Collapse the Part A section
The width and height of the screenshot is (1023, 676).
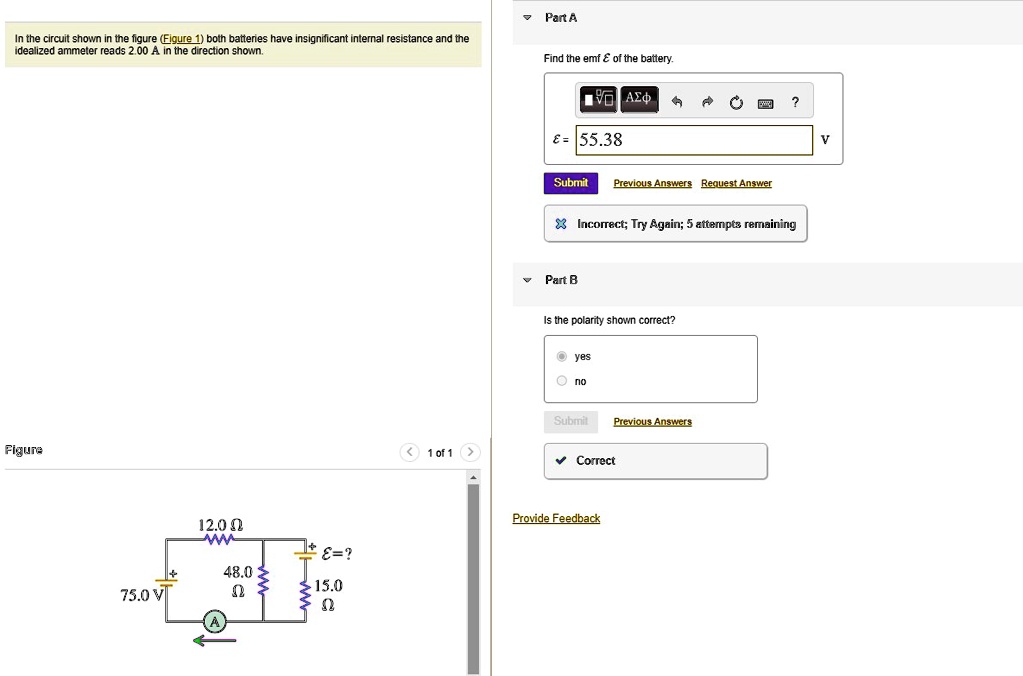527,17
